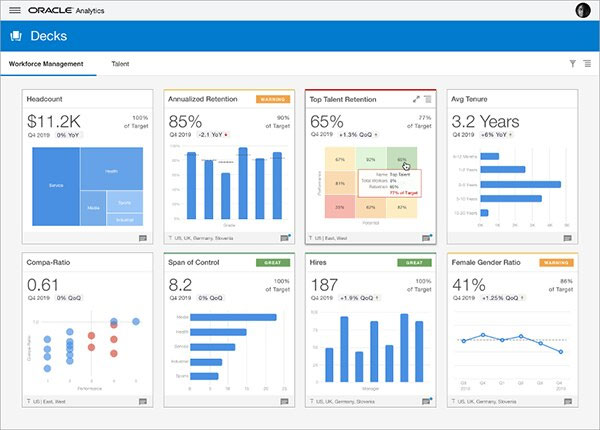Open notes on the Hires card
The height and width of the screenshot is (430, 600).
coord(426,401)
